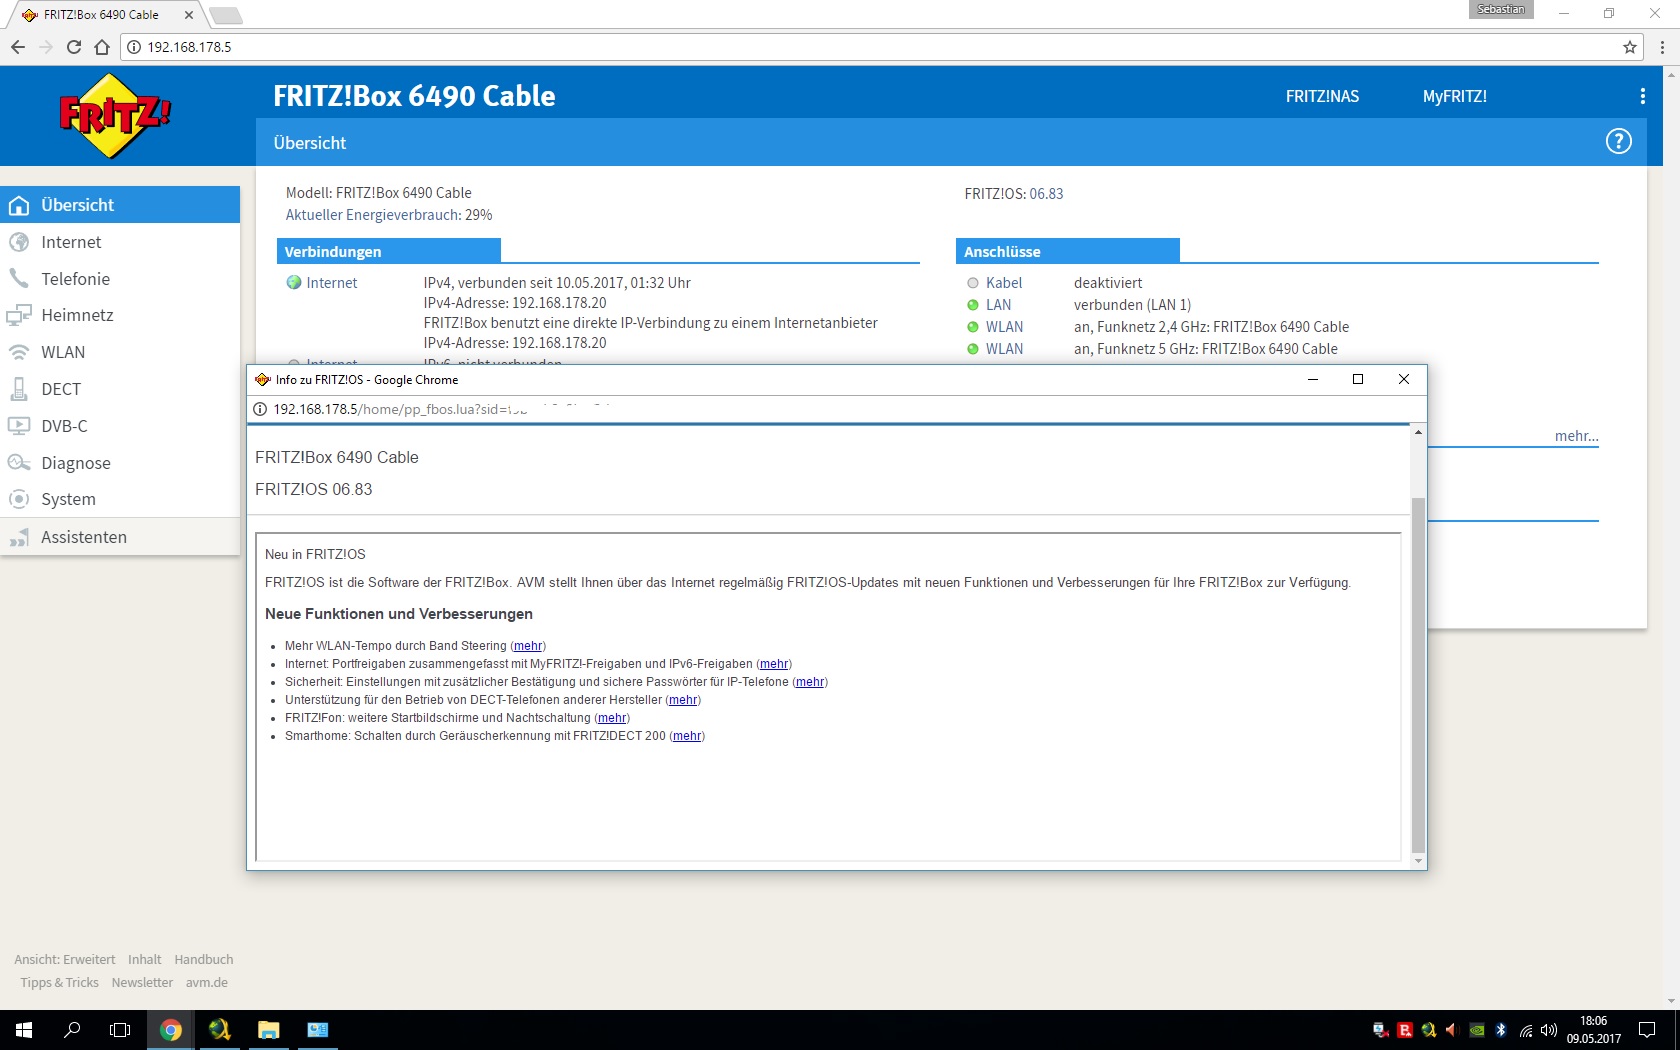Open the Aktueller Energieverbrauch link
The height and width of the screenshot is (1050, 1680).
[374, 215]
